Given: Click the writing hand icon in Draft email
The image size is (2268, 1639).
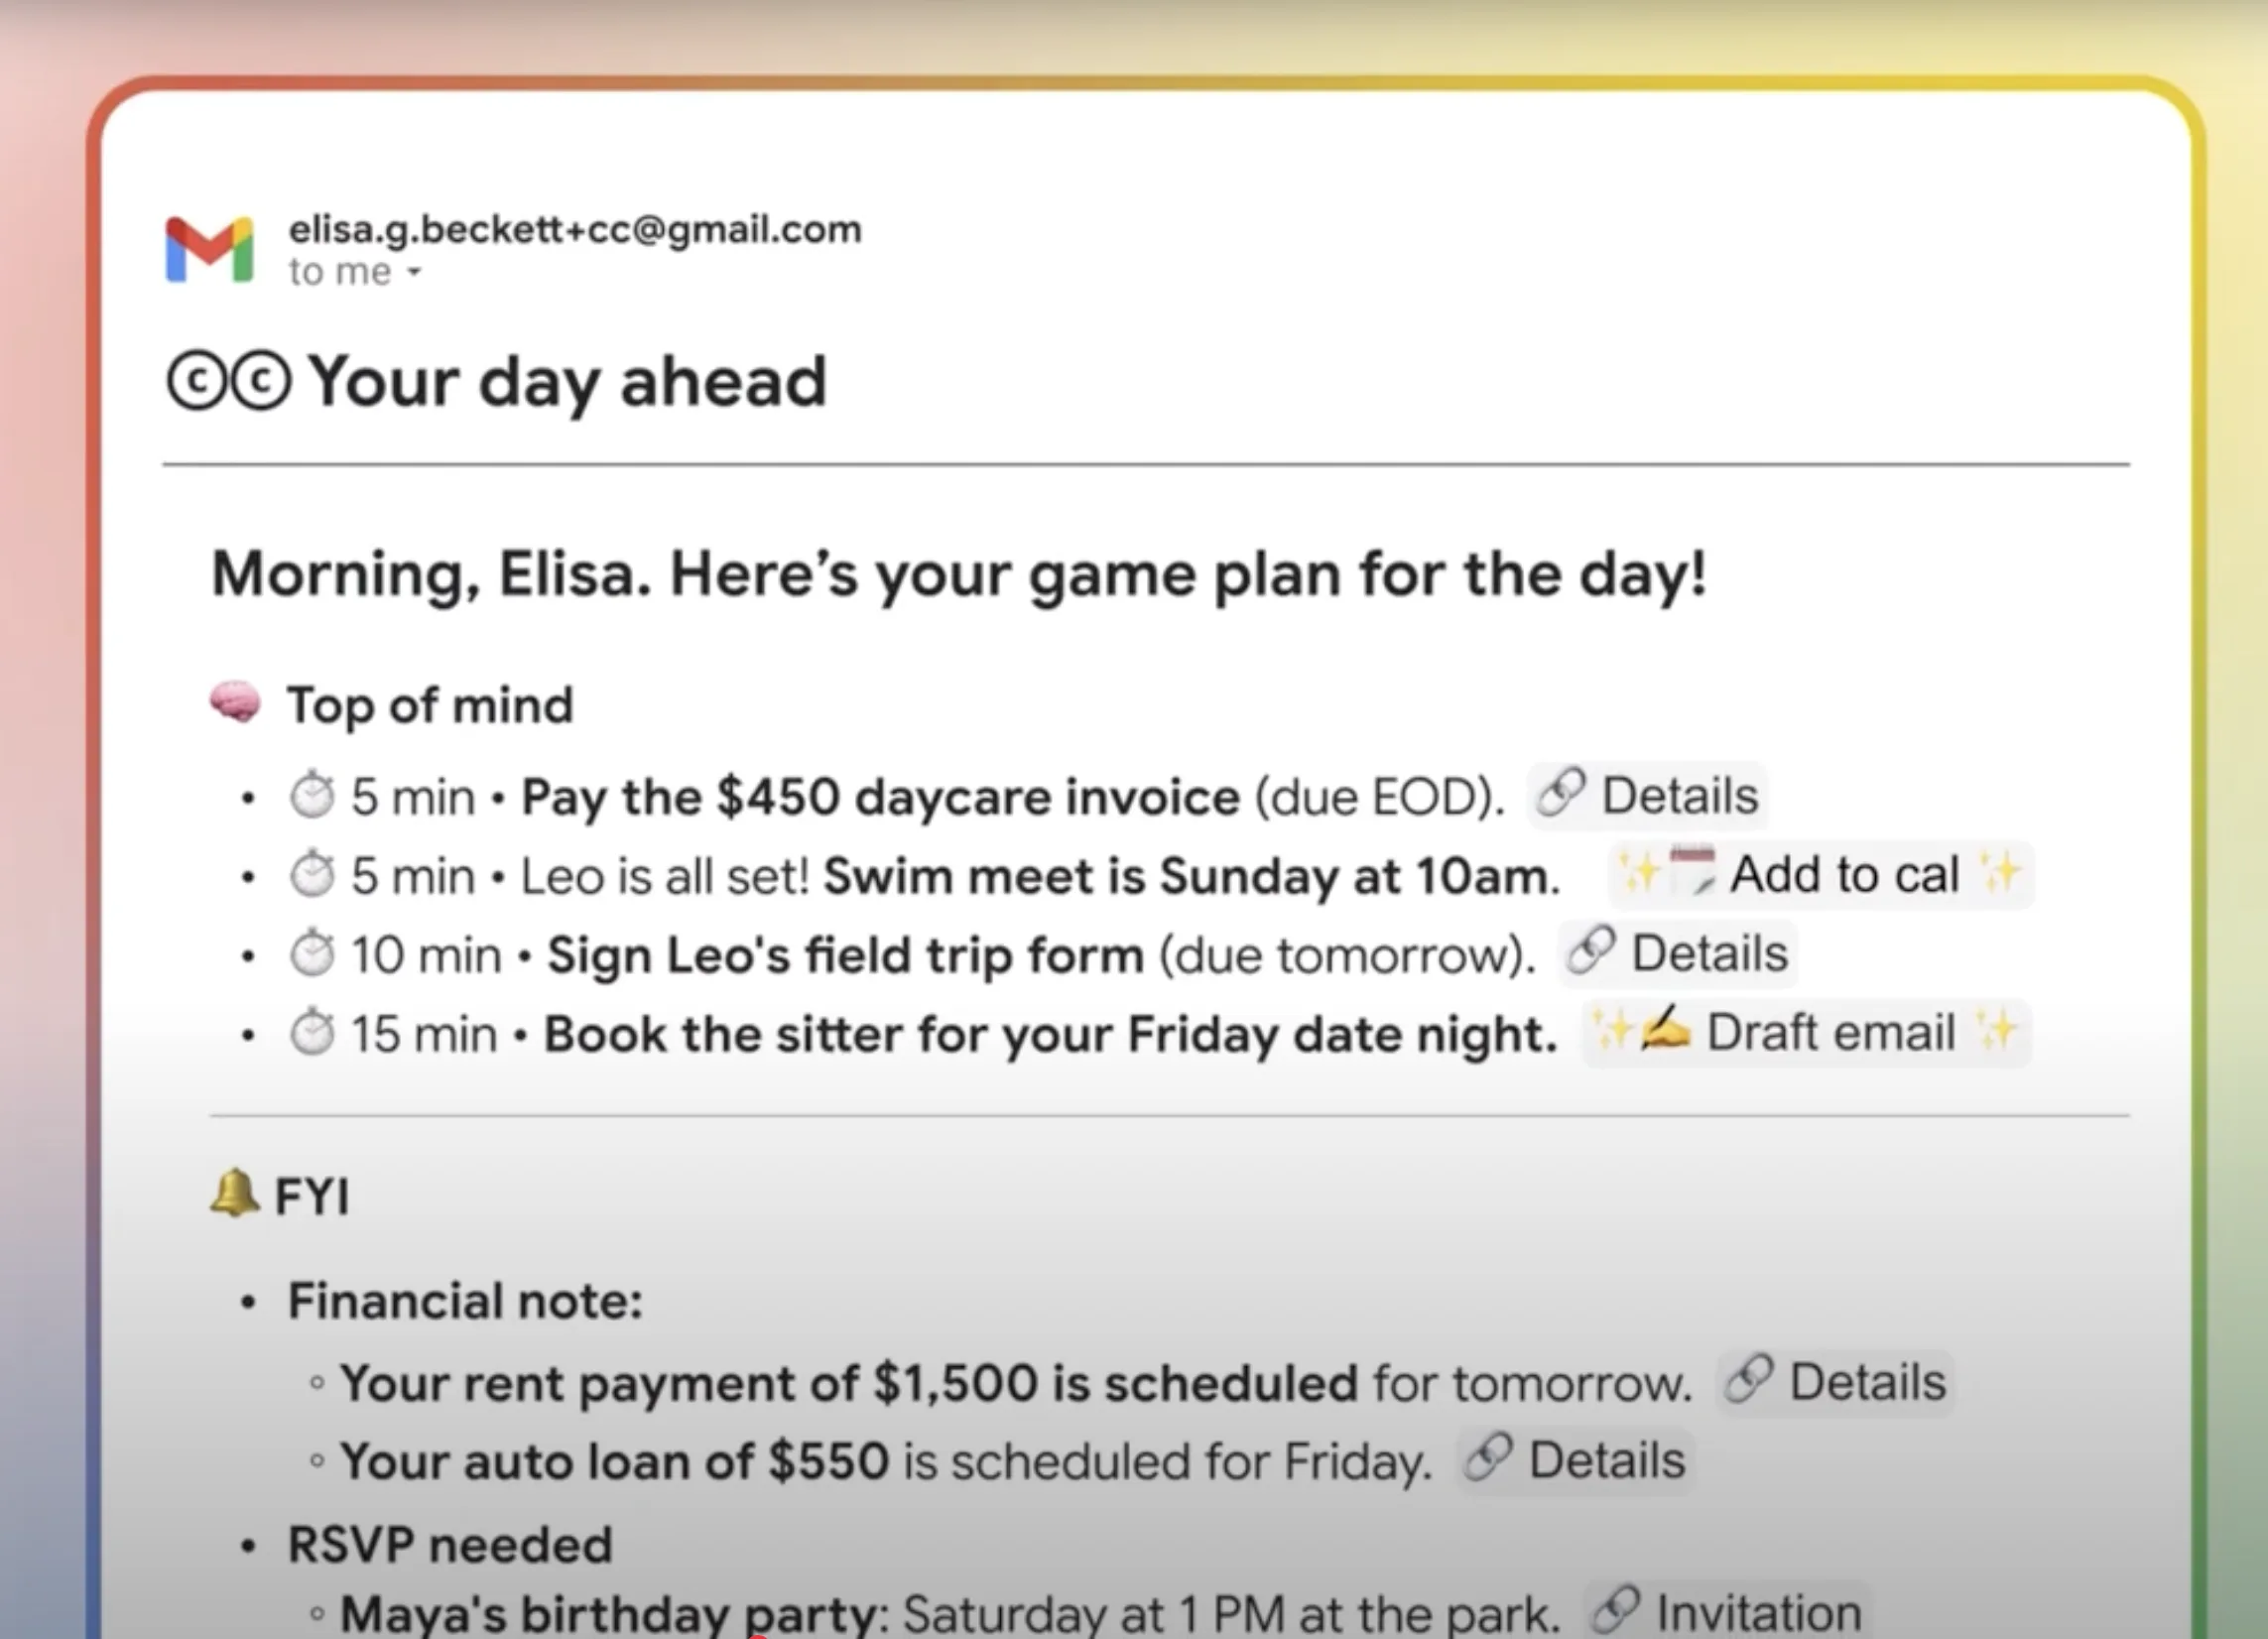Looking at the screenshot, I should point(1665,1029).
